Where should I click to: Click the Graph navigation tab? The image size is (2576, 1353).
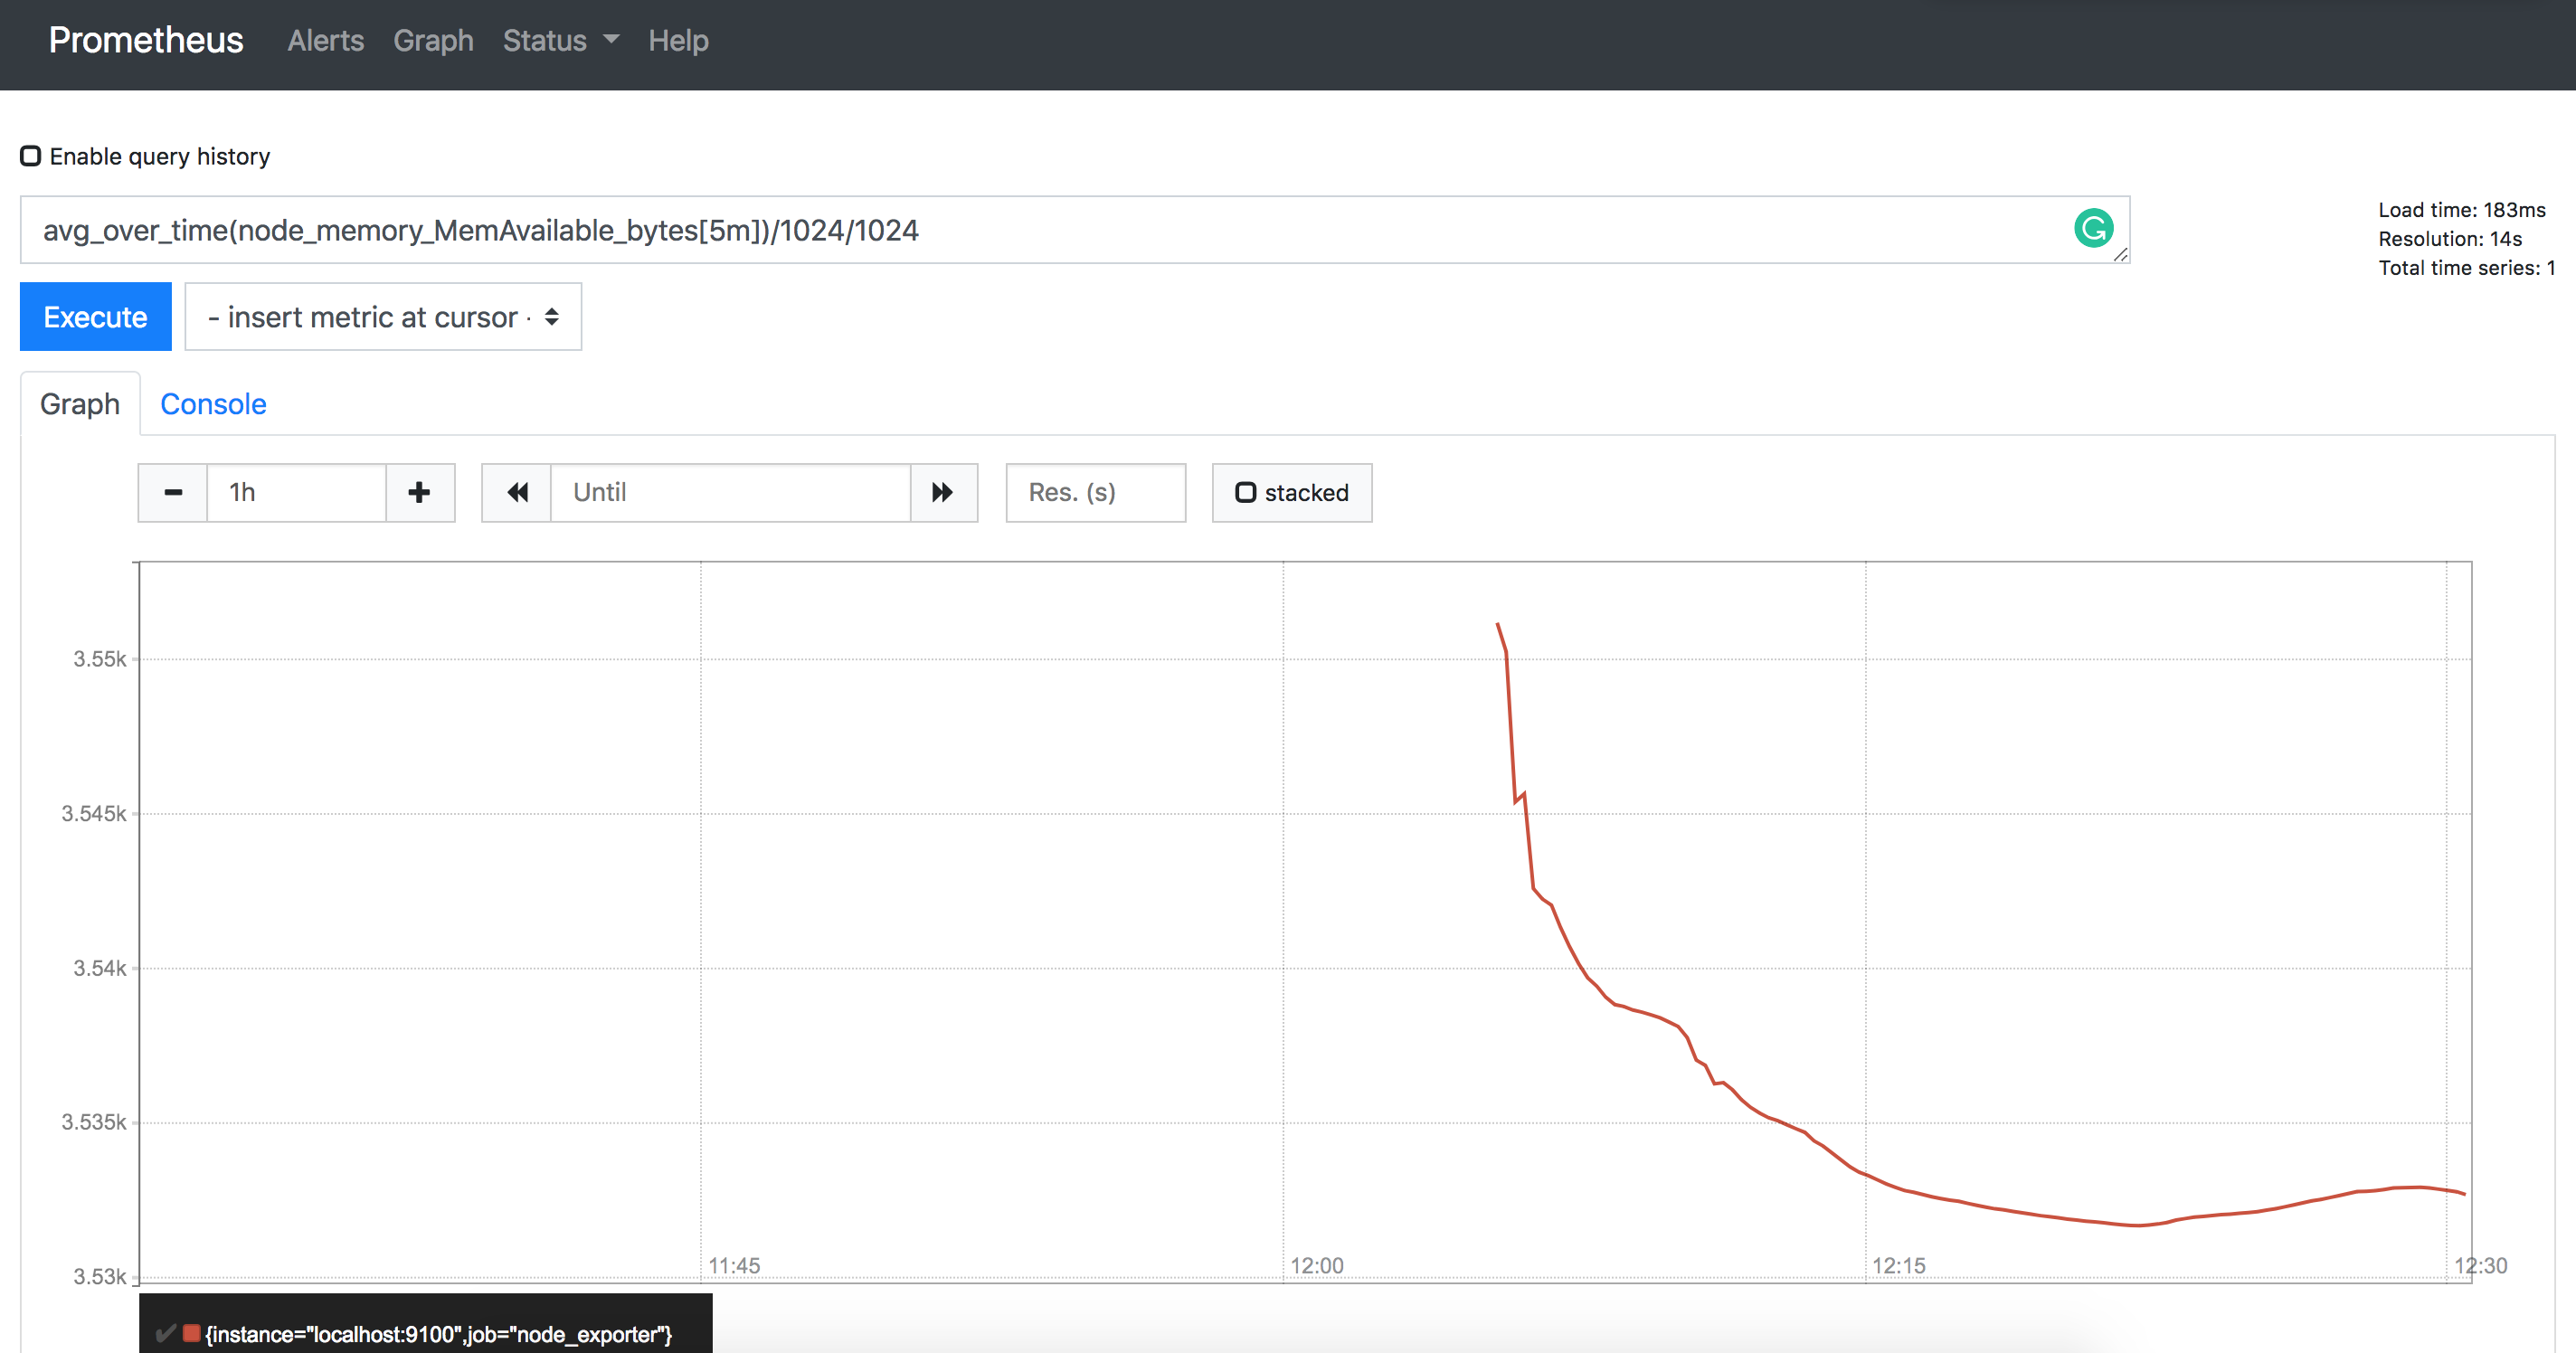pyautogui.click(x=80, y=404)
